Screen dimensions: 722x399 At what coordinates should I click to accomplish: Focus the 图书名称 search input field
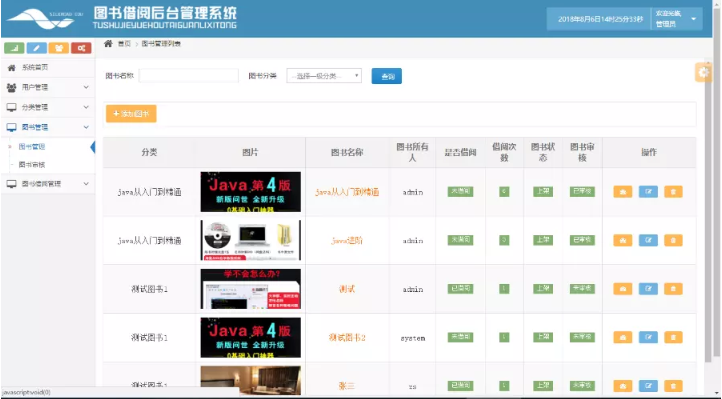[189, 76]
